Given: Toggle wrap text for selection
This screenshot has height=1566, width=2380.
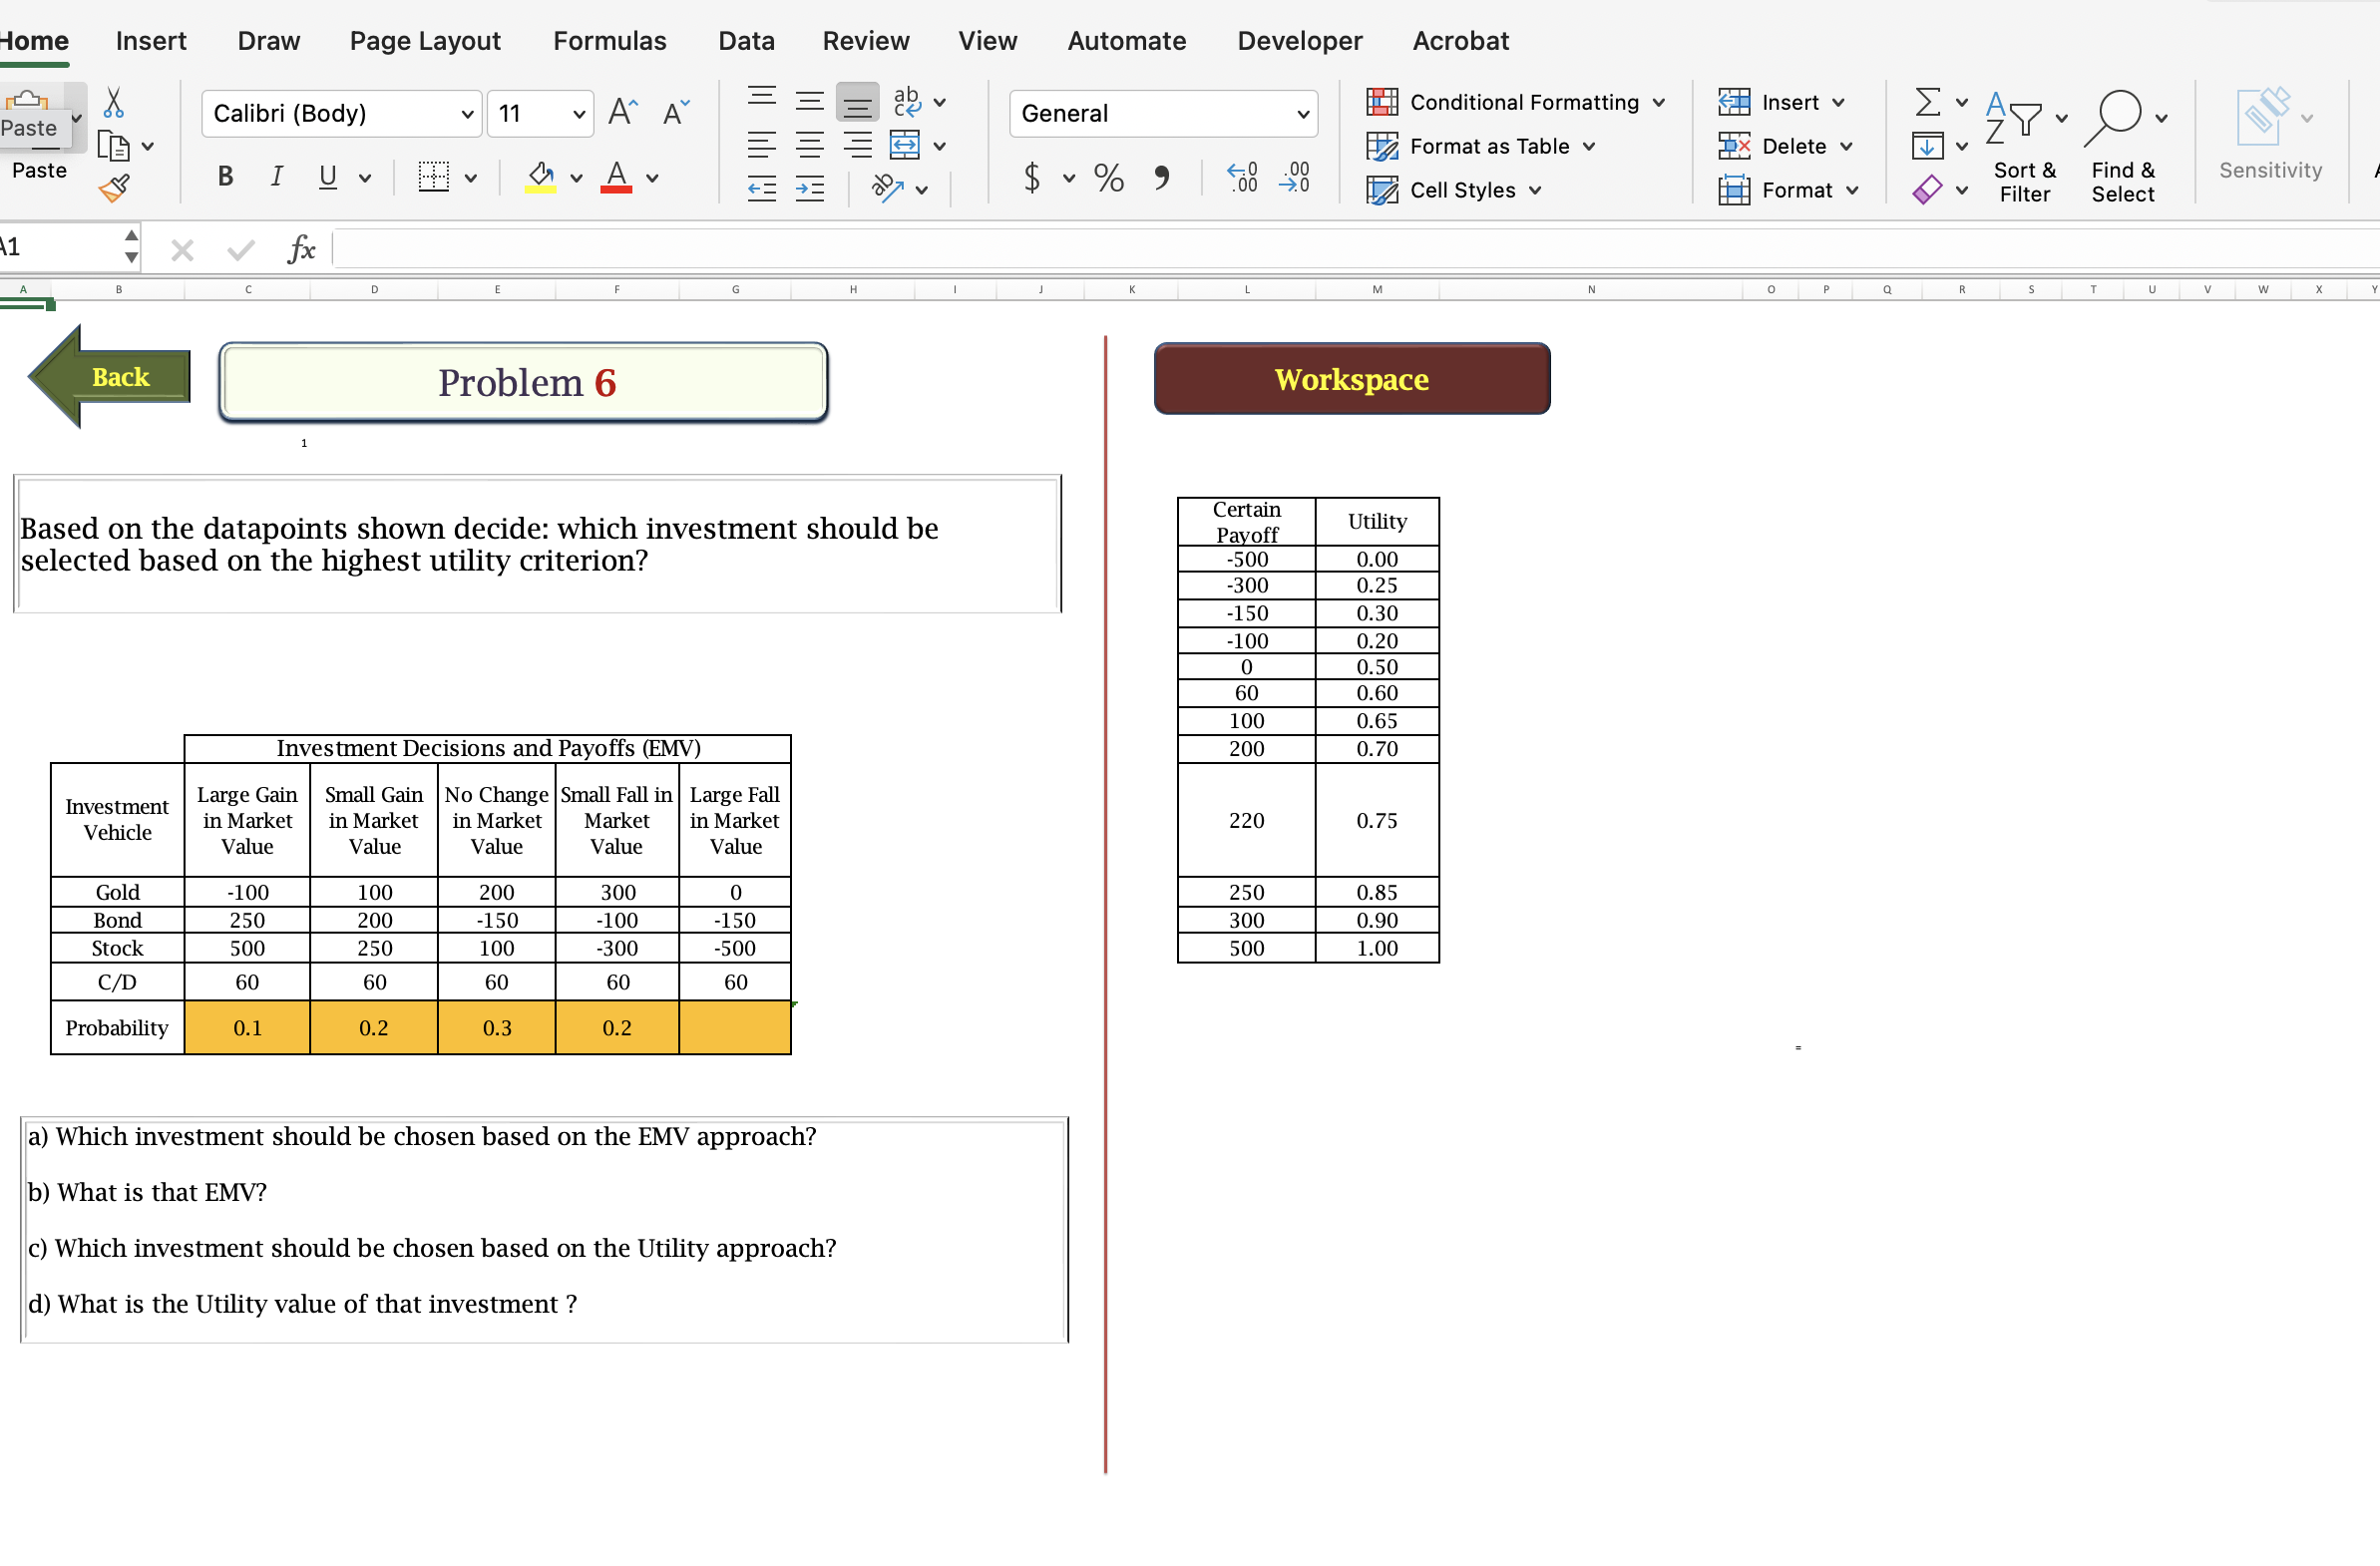Looking at the screenshot, I should (x=907, y=101).
